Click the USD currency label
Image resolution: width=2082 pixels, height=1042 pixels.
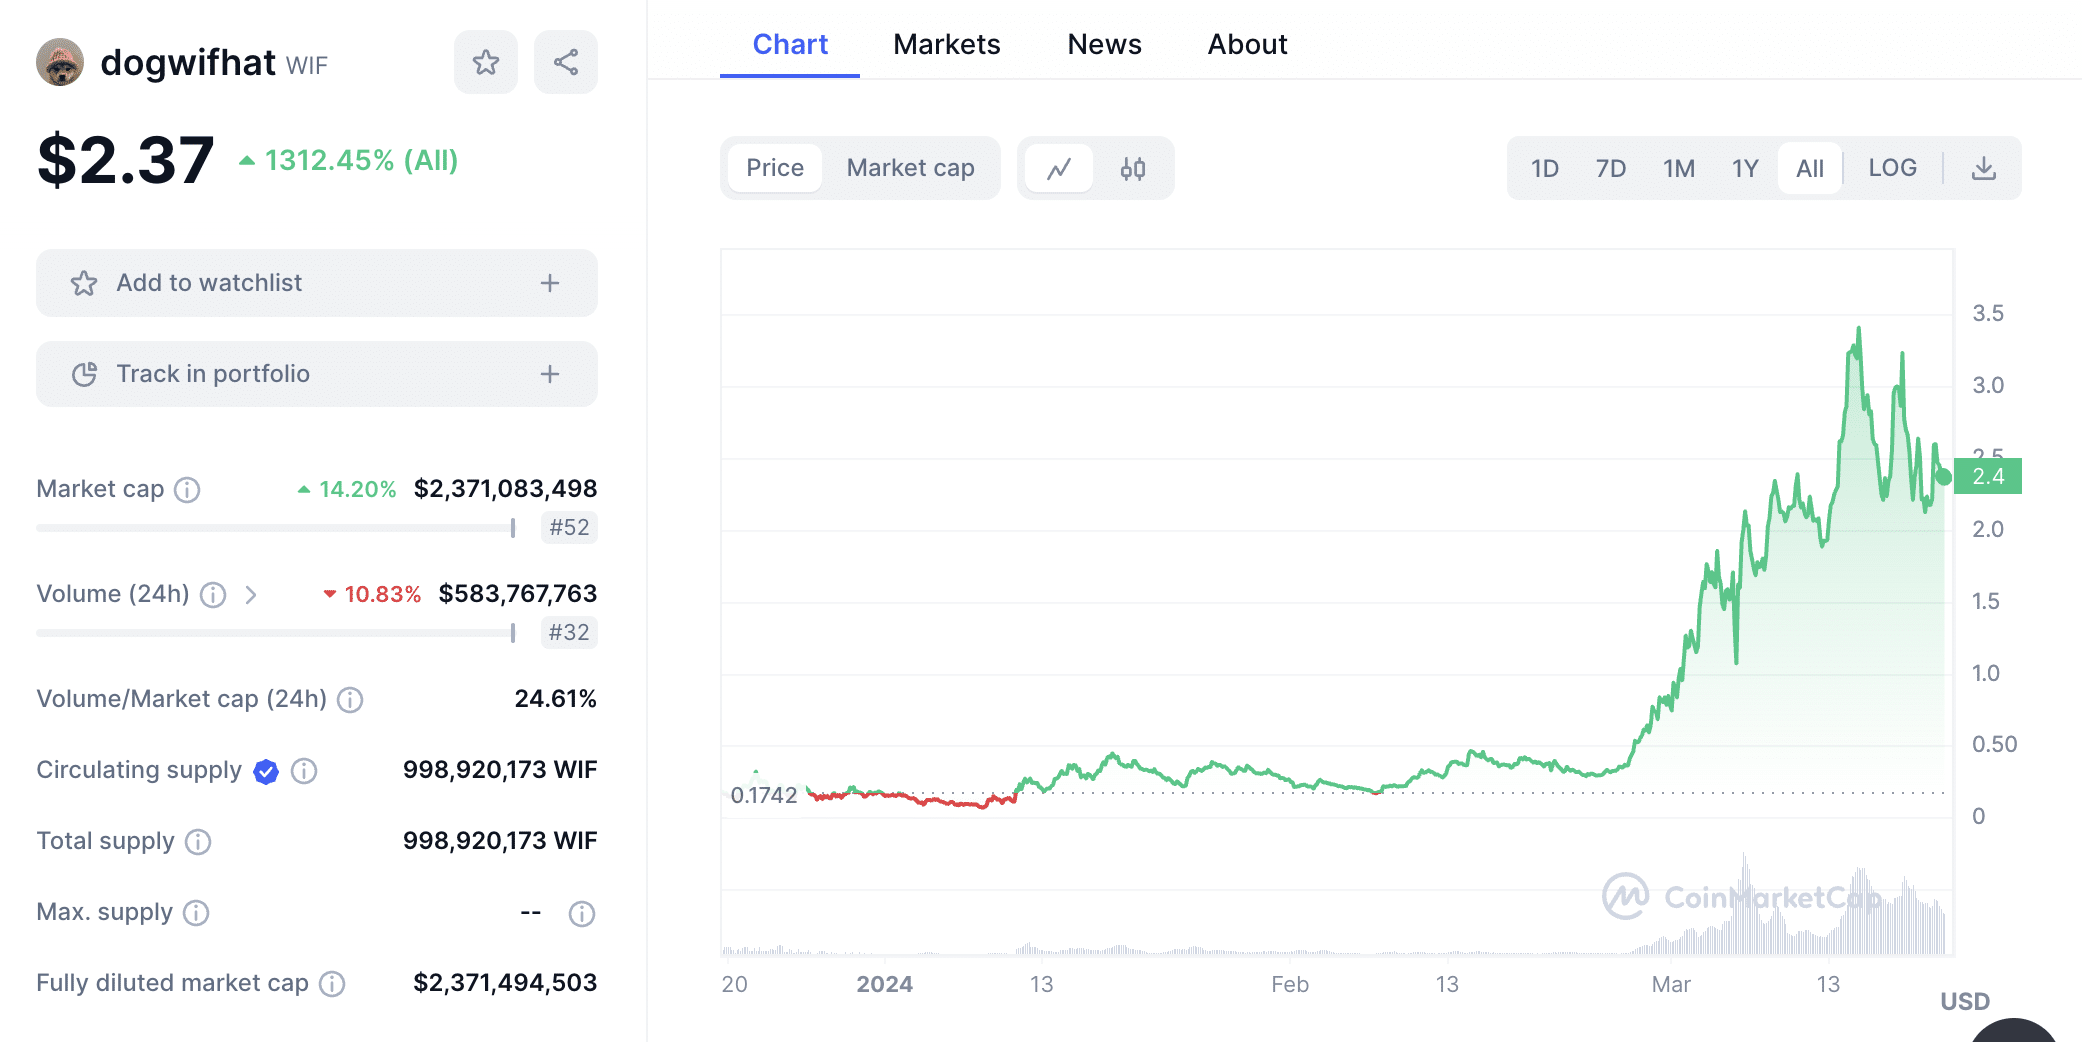pyautogui.click(x=1965, y=1001)
